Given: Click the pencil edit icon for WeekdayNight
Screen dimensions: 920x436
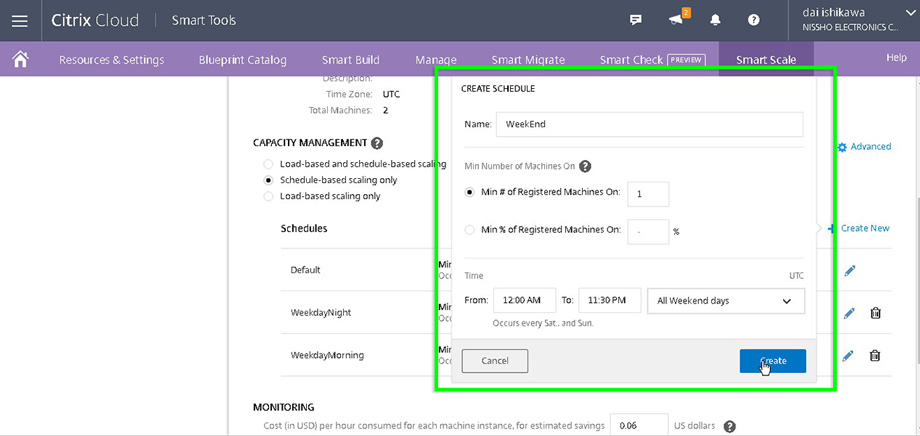Looking at the screenshot, I should coord(849,313).
